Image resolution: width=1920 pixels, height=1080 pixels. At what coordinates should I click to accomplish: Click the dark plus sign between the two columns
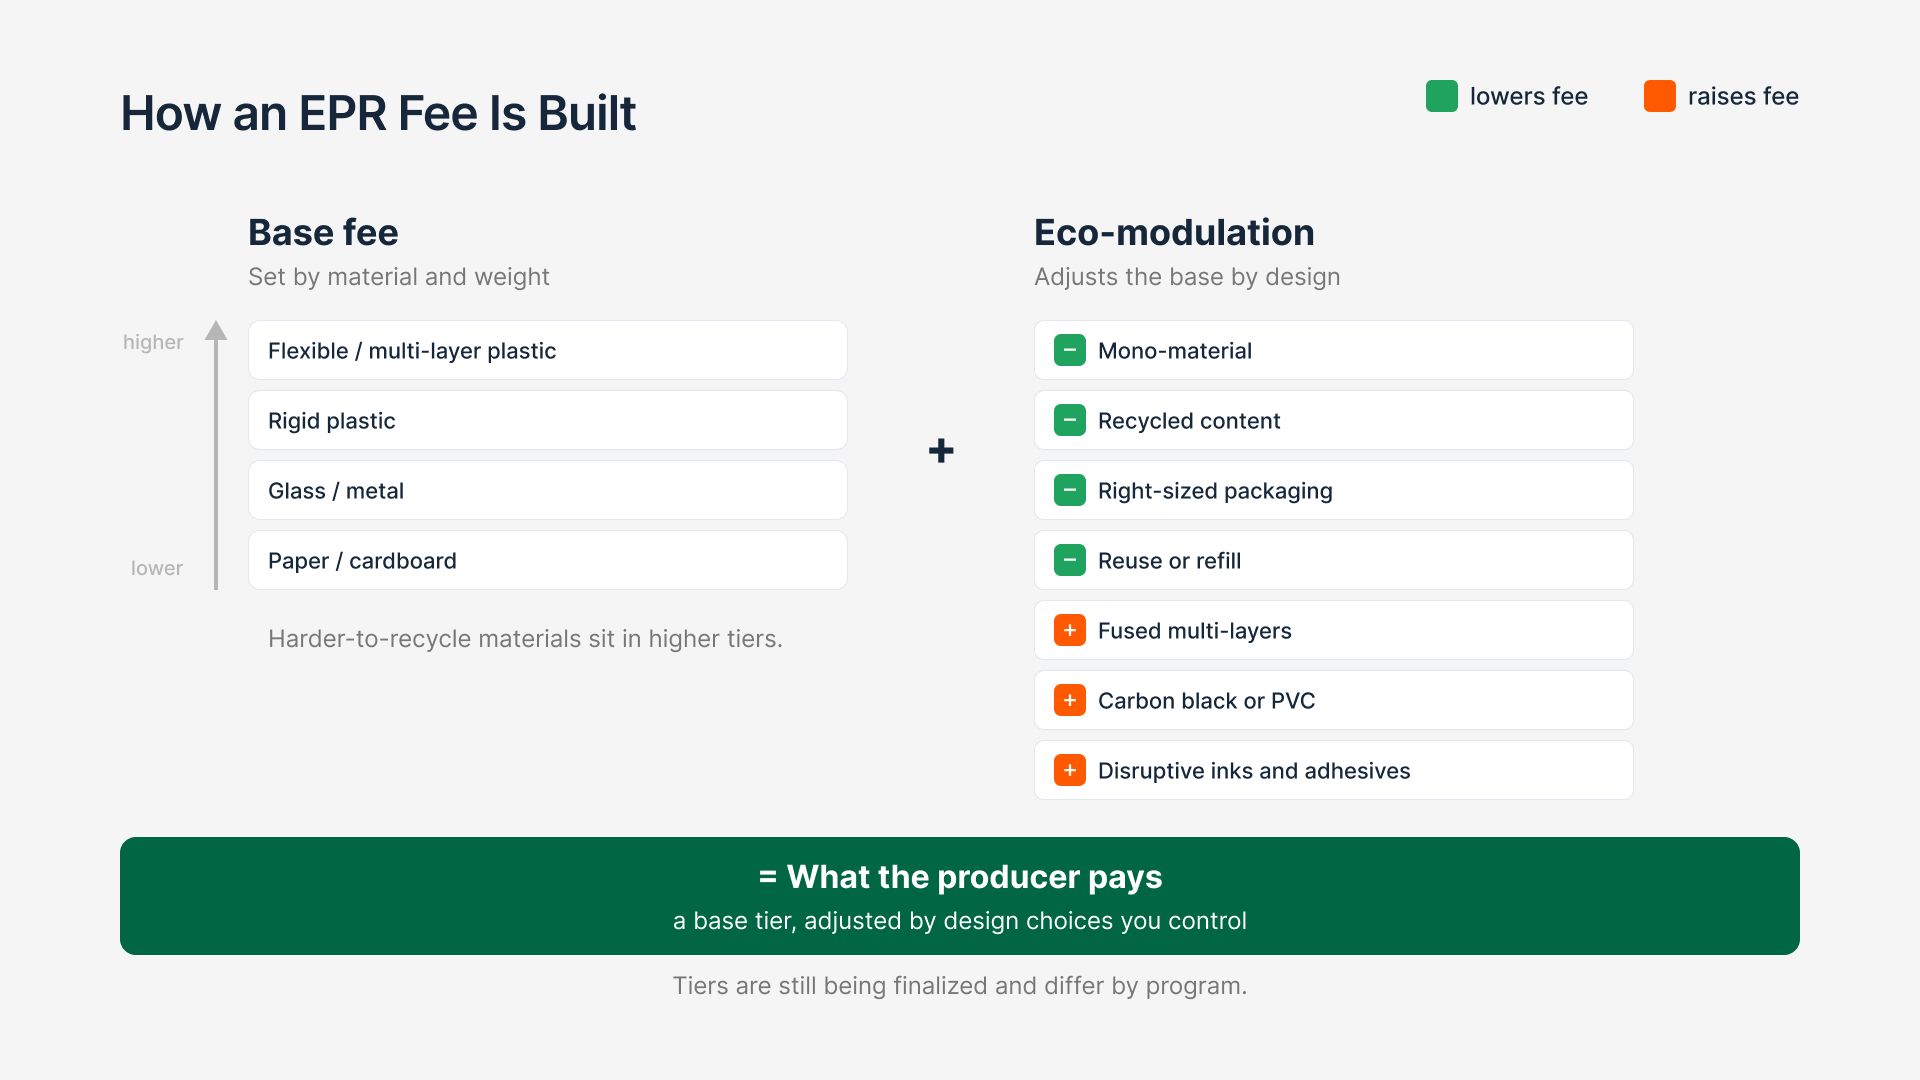tap(941, 451)
